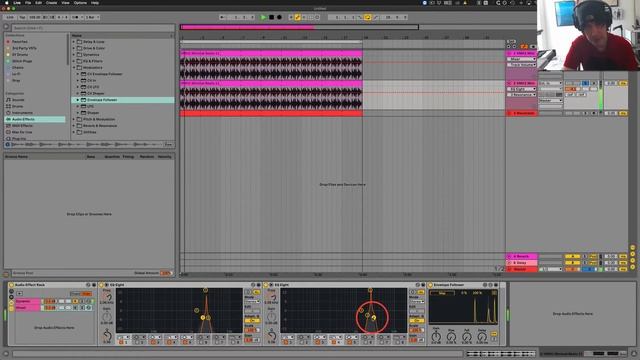Open the Edit menu

(38, 3)
